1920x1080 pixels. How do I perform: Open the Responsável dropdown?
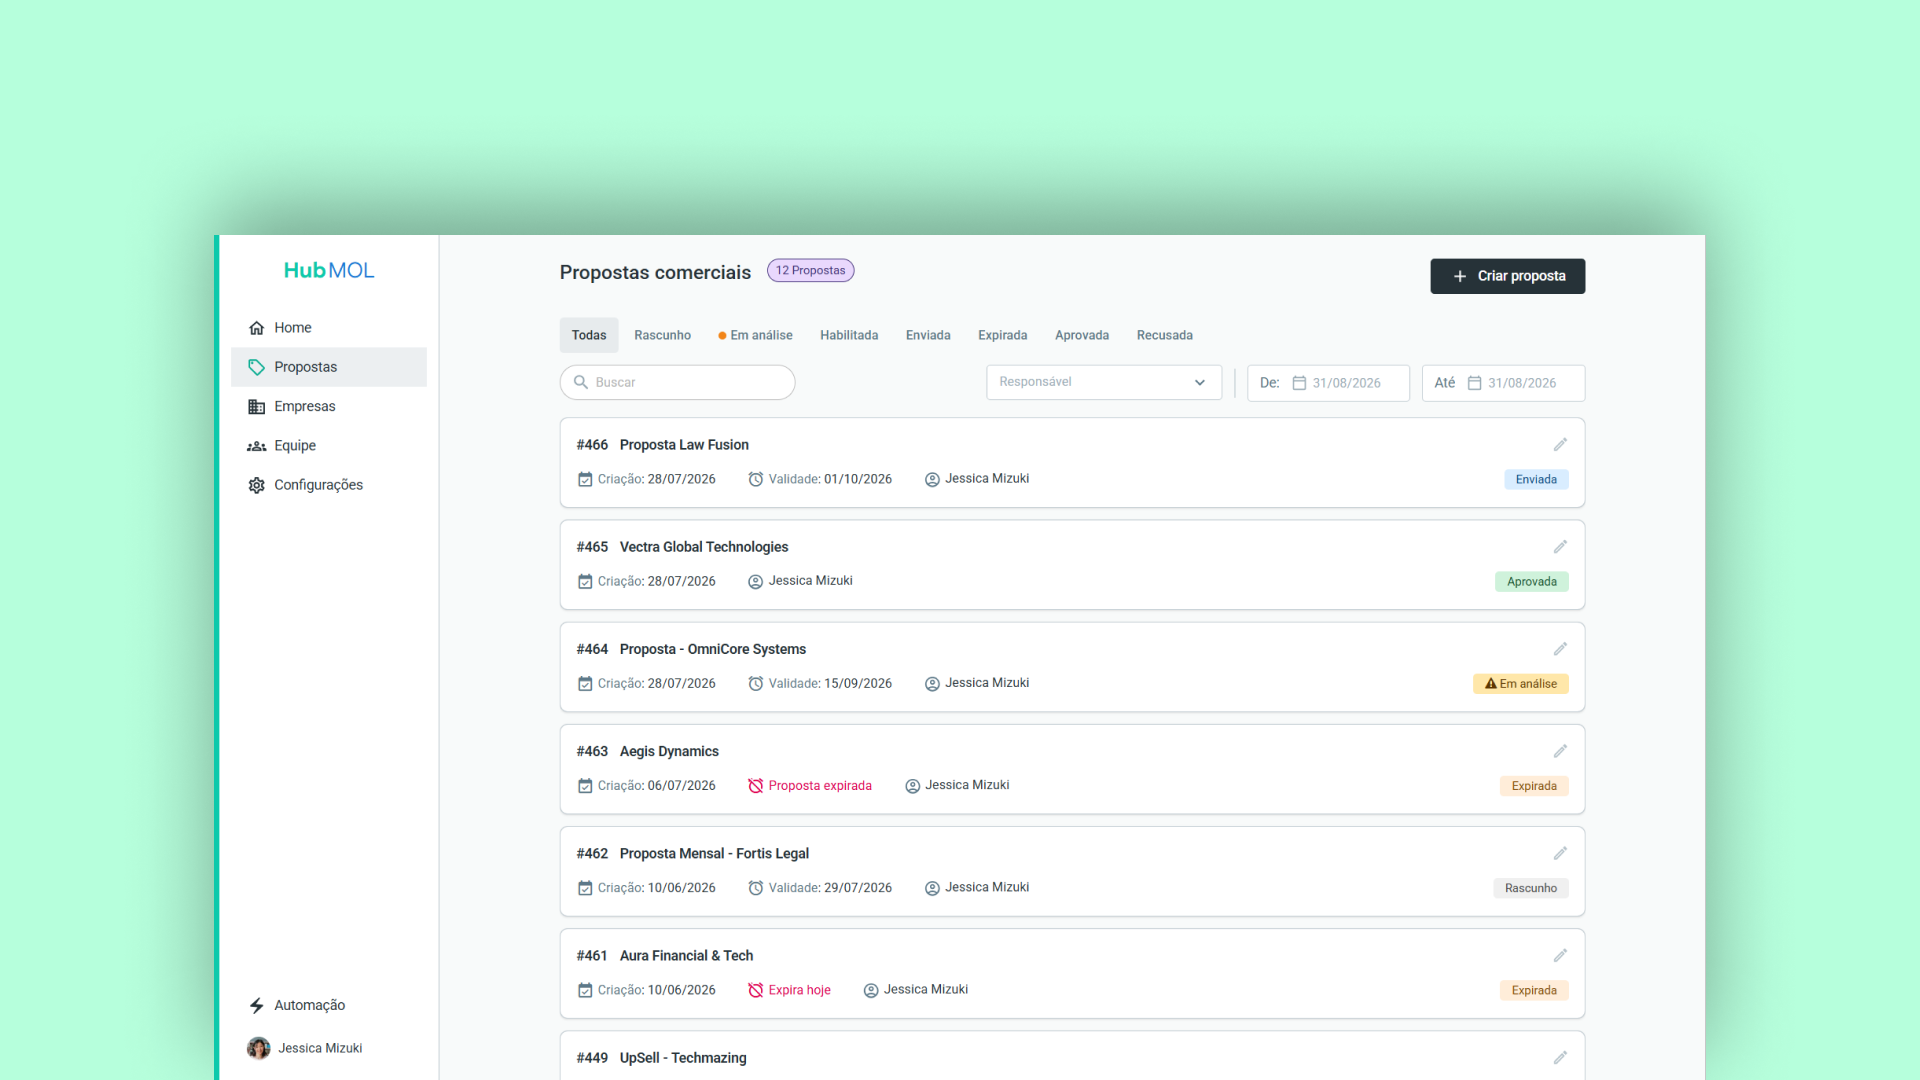click(x=1104, y=382)
